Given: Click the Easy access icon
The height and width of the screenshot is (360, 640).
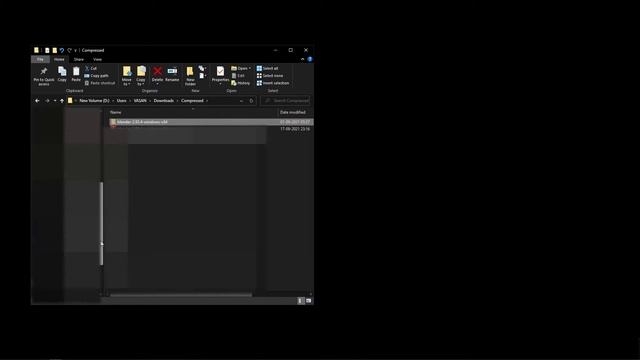Looking at the screenshot, I should click(202, 76).
